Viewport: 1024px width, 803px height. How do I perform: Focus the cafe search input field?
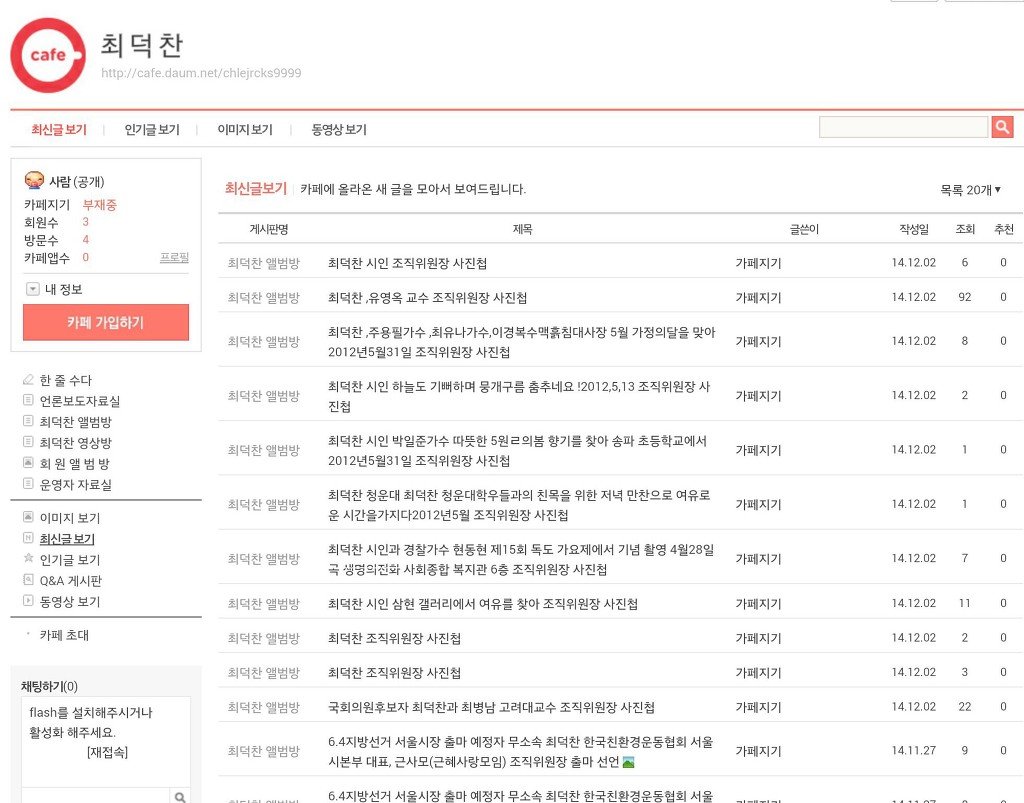(x=903, y=127)
